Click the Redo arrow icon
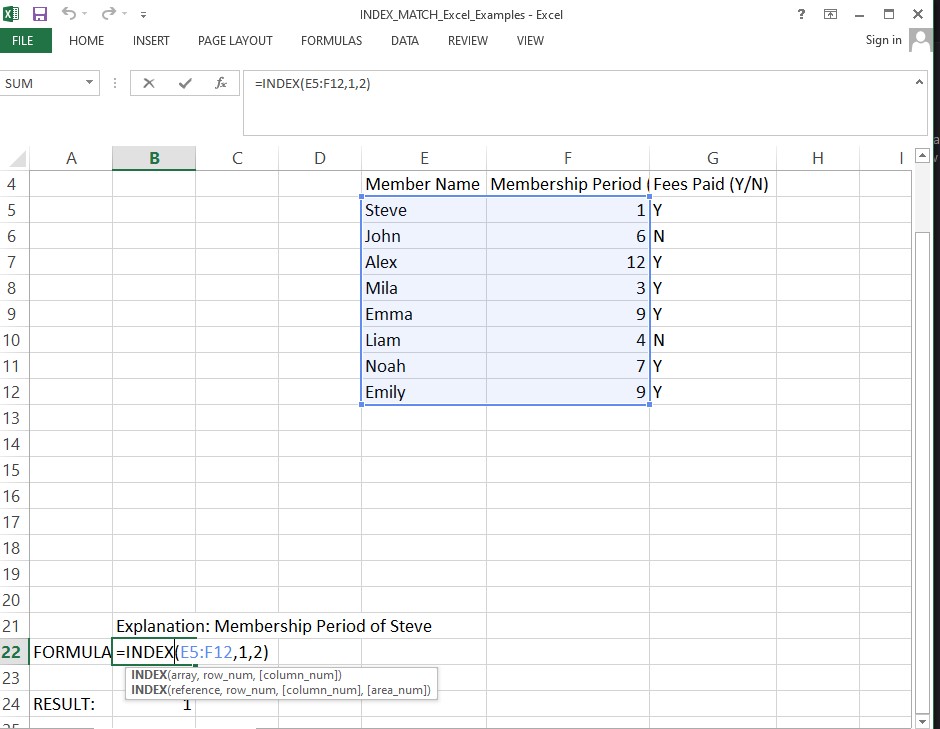This screenshot has width=940, height=729. coord(108,14)
